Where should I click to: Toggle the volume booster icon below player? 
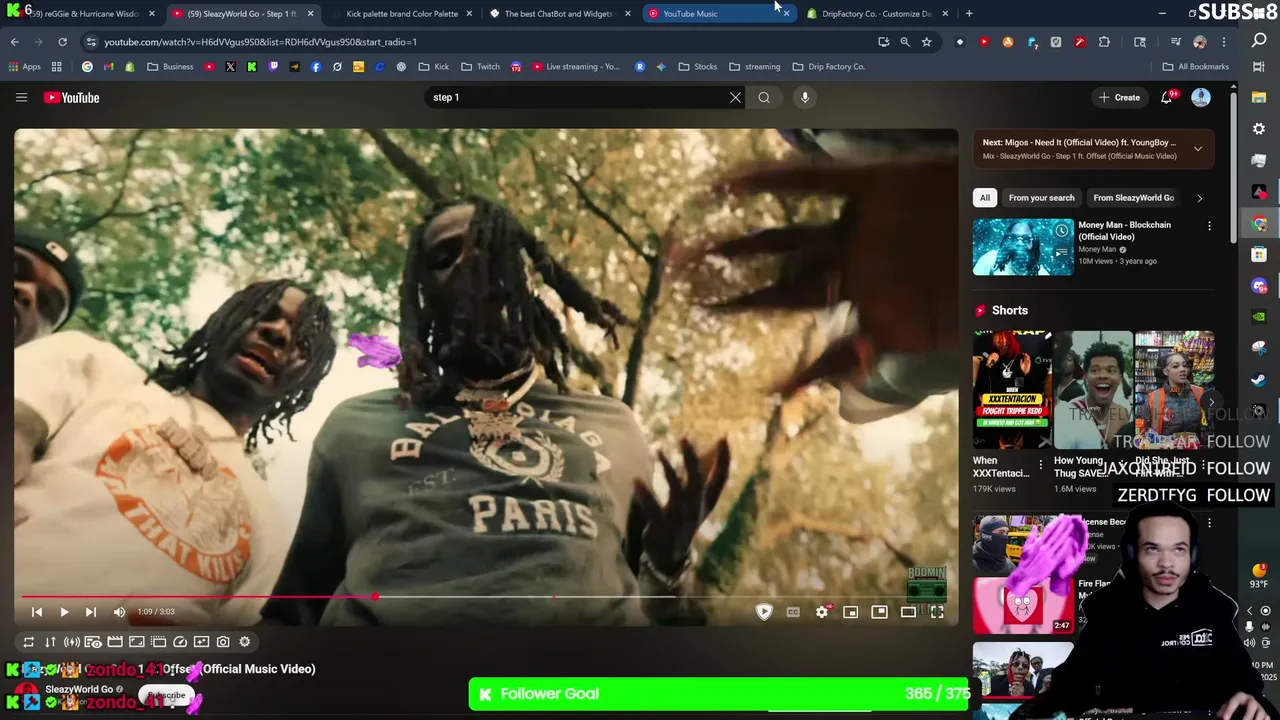click(x=72, y=642)
